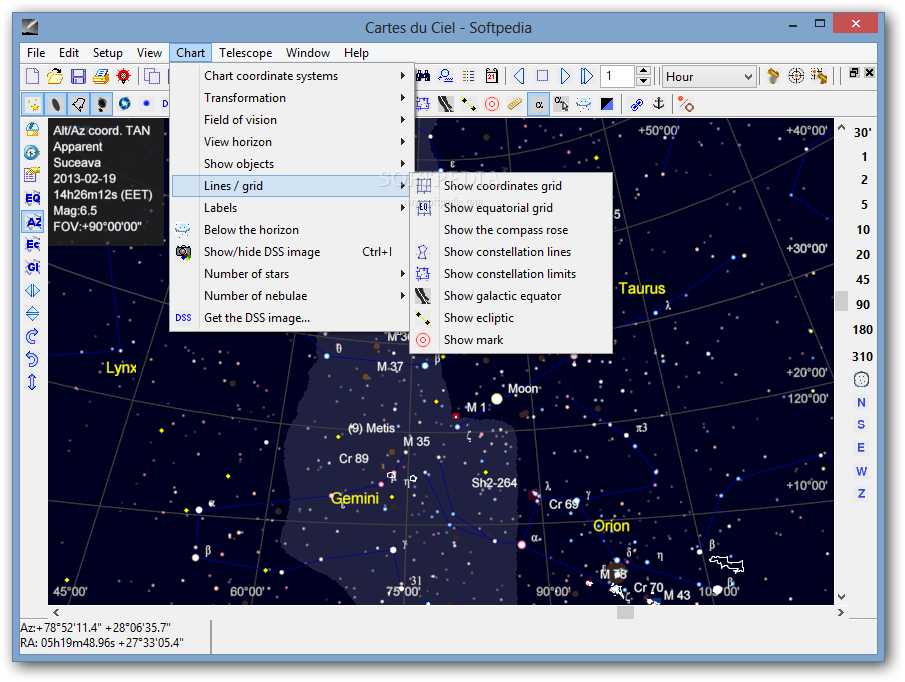Click the chain link icon in the toolbar
Screen dimensions: 905x682
pos(637,104)
